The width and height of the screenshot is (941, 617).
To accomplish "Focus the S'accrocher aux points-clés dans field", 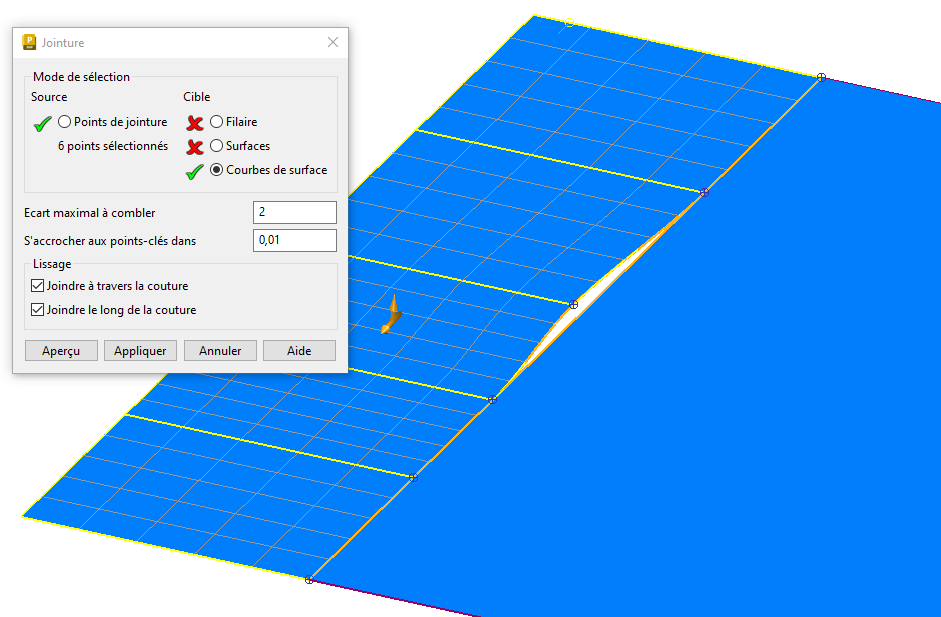I will pyautogui.click(x=294, y=241).
